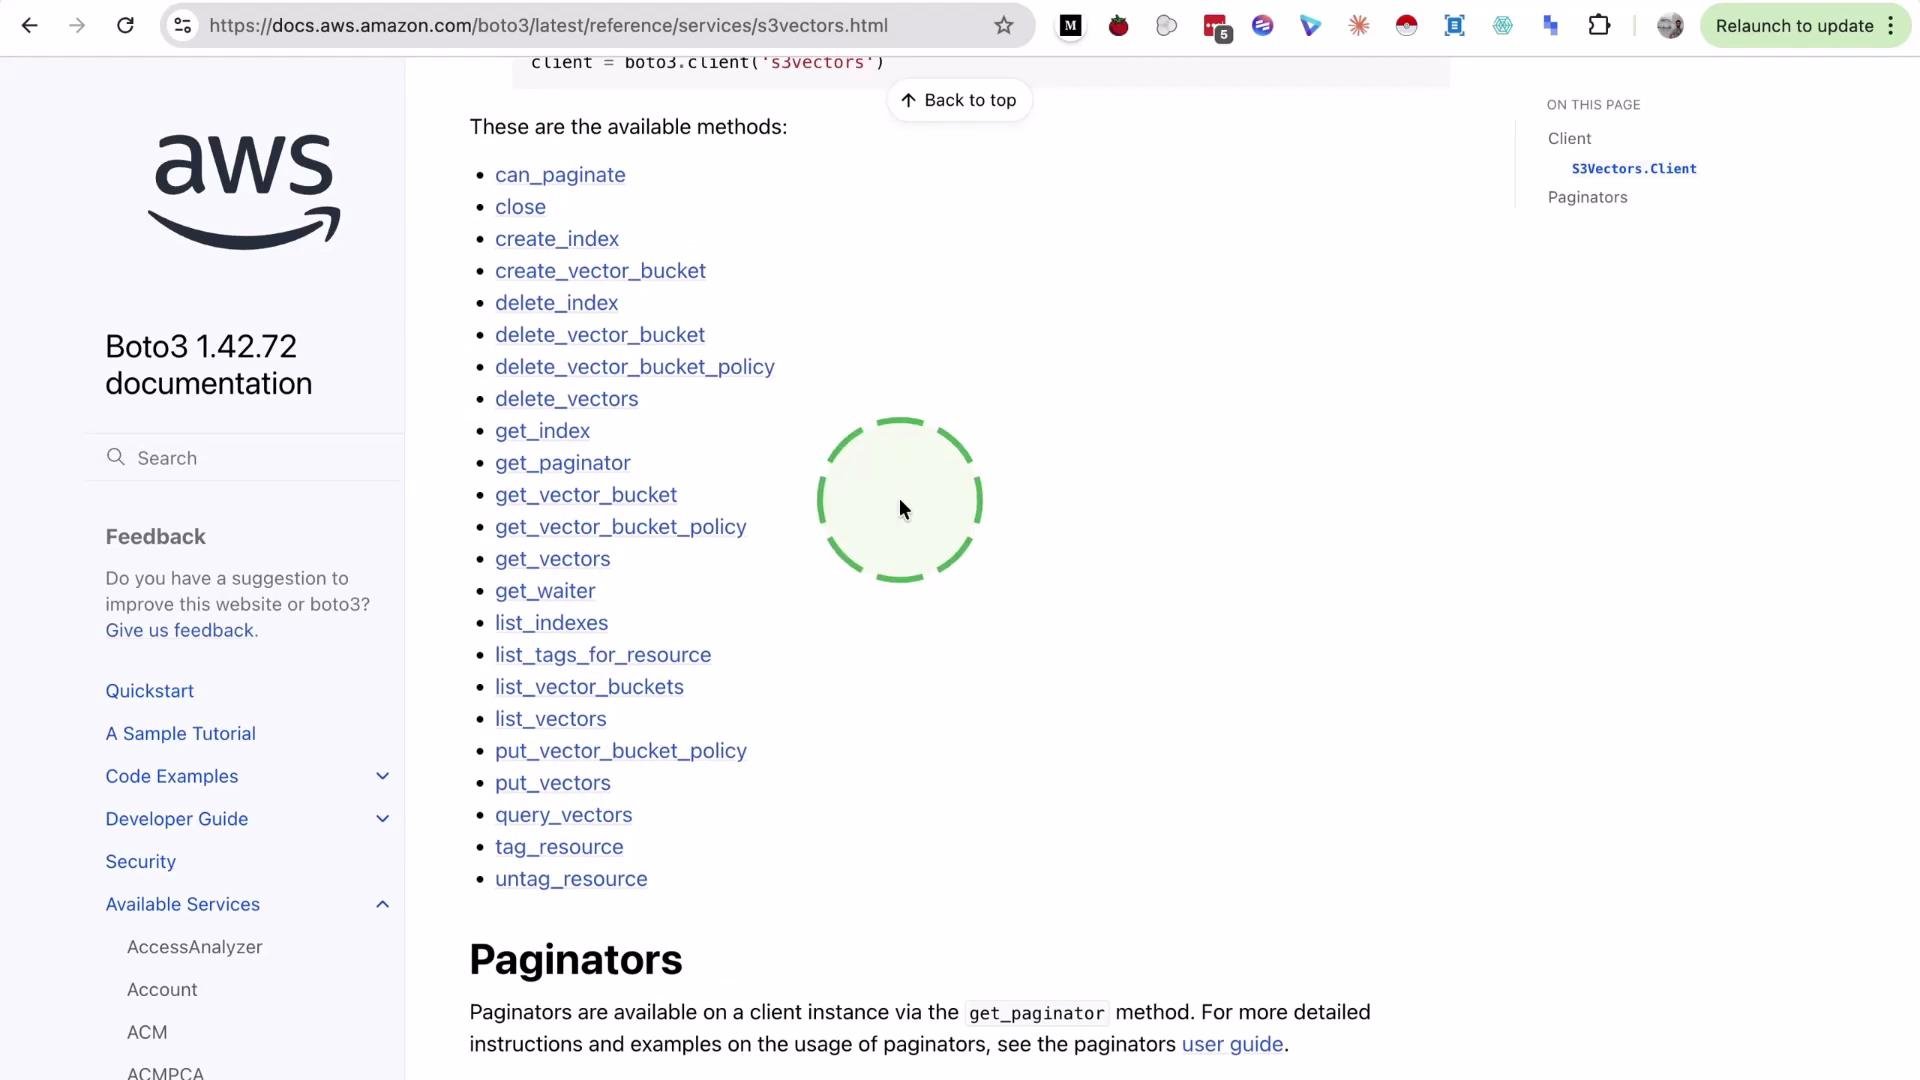The image size is (1920, 1080).
Task: Open the red tomato extension icon
Action: tap(1118, 26)
